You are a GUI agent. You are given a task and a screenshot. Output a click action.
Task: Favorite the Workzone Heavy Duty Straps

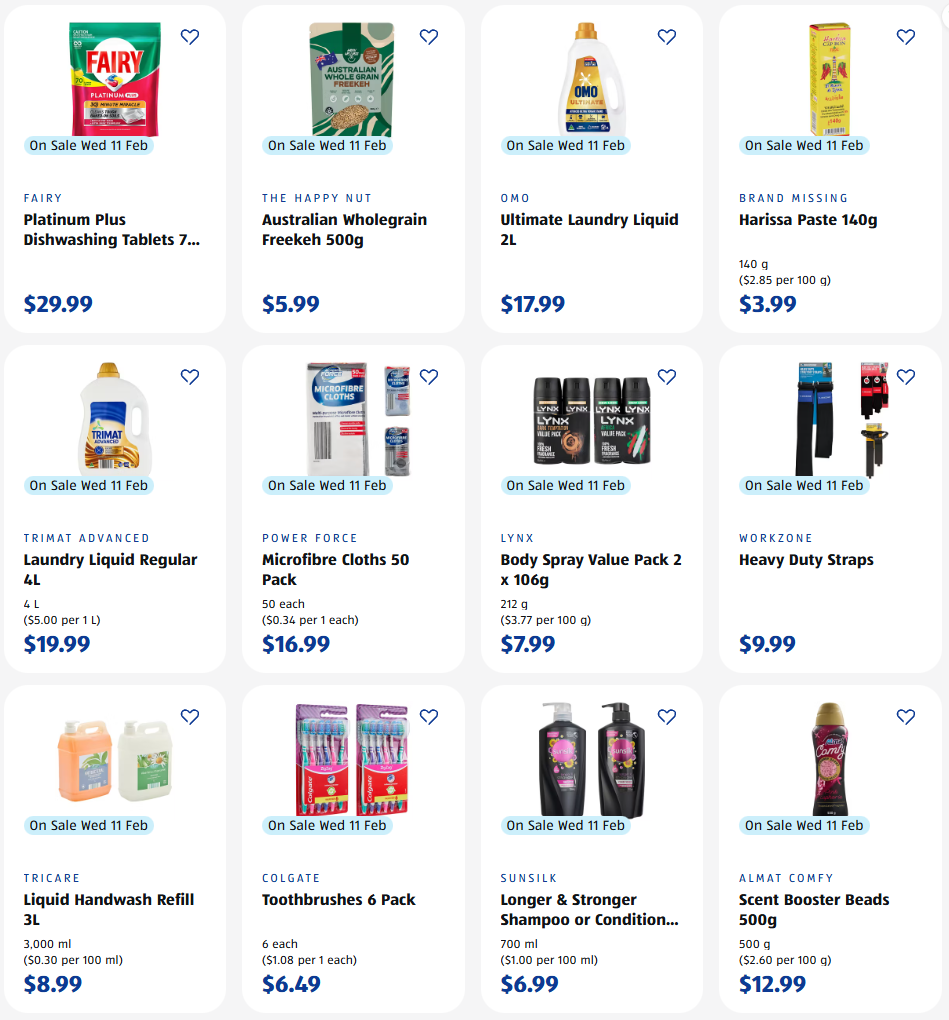[x=906, y=377]
